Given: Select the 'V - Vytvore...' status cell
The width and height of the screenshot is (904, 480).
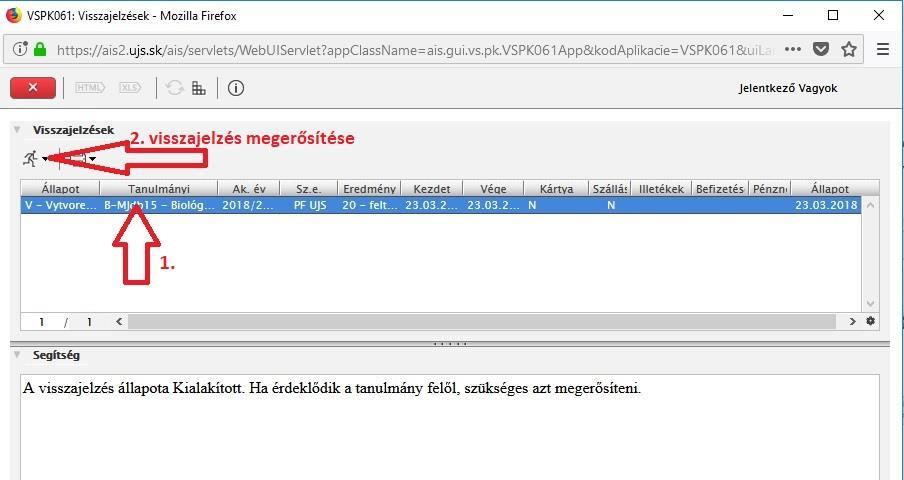Looking at the screenshot, I should 60,205.
